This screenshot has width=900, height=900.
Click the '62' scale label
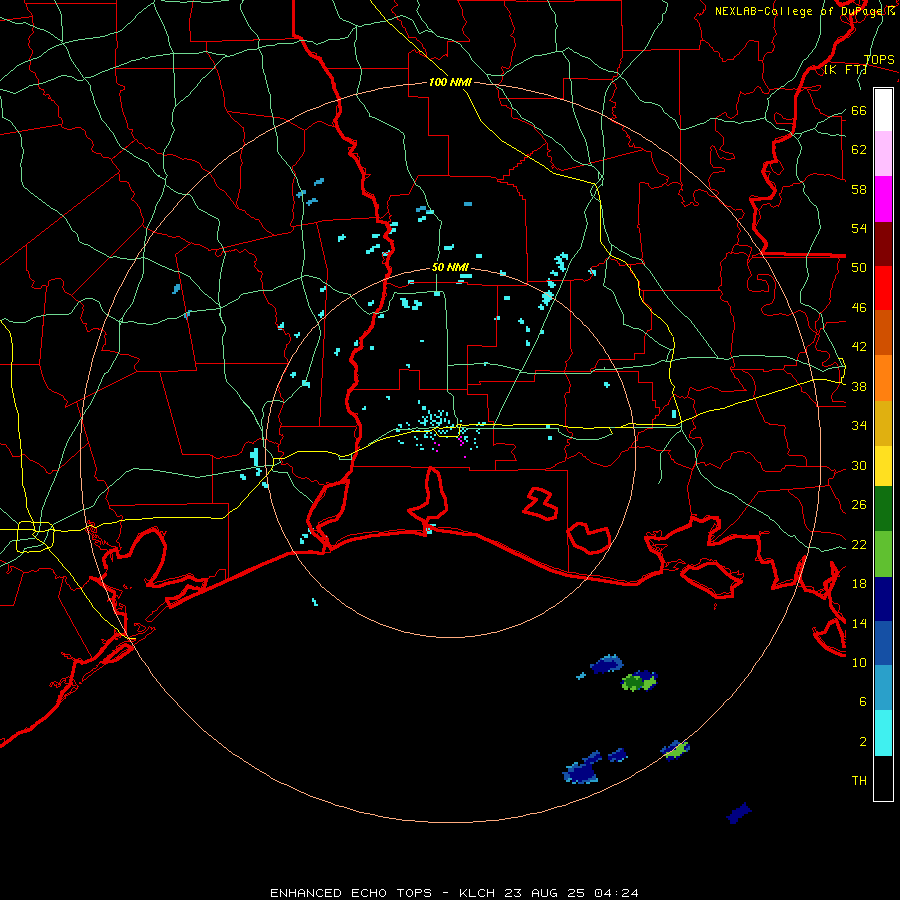click(x=859, y=149)
